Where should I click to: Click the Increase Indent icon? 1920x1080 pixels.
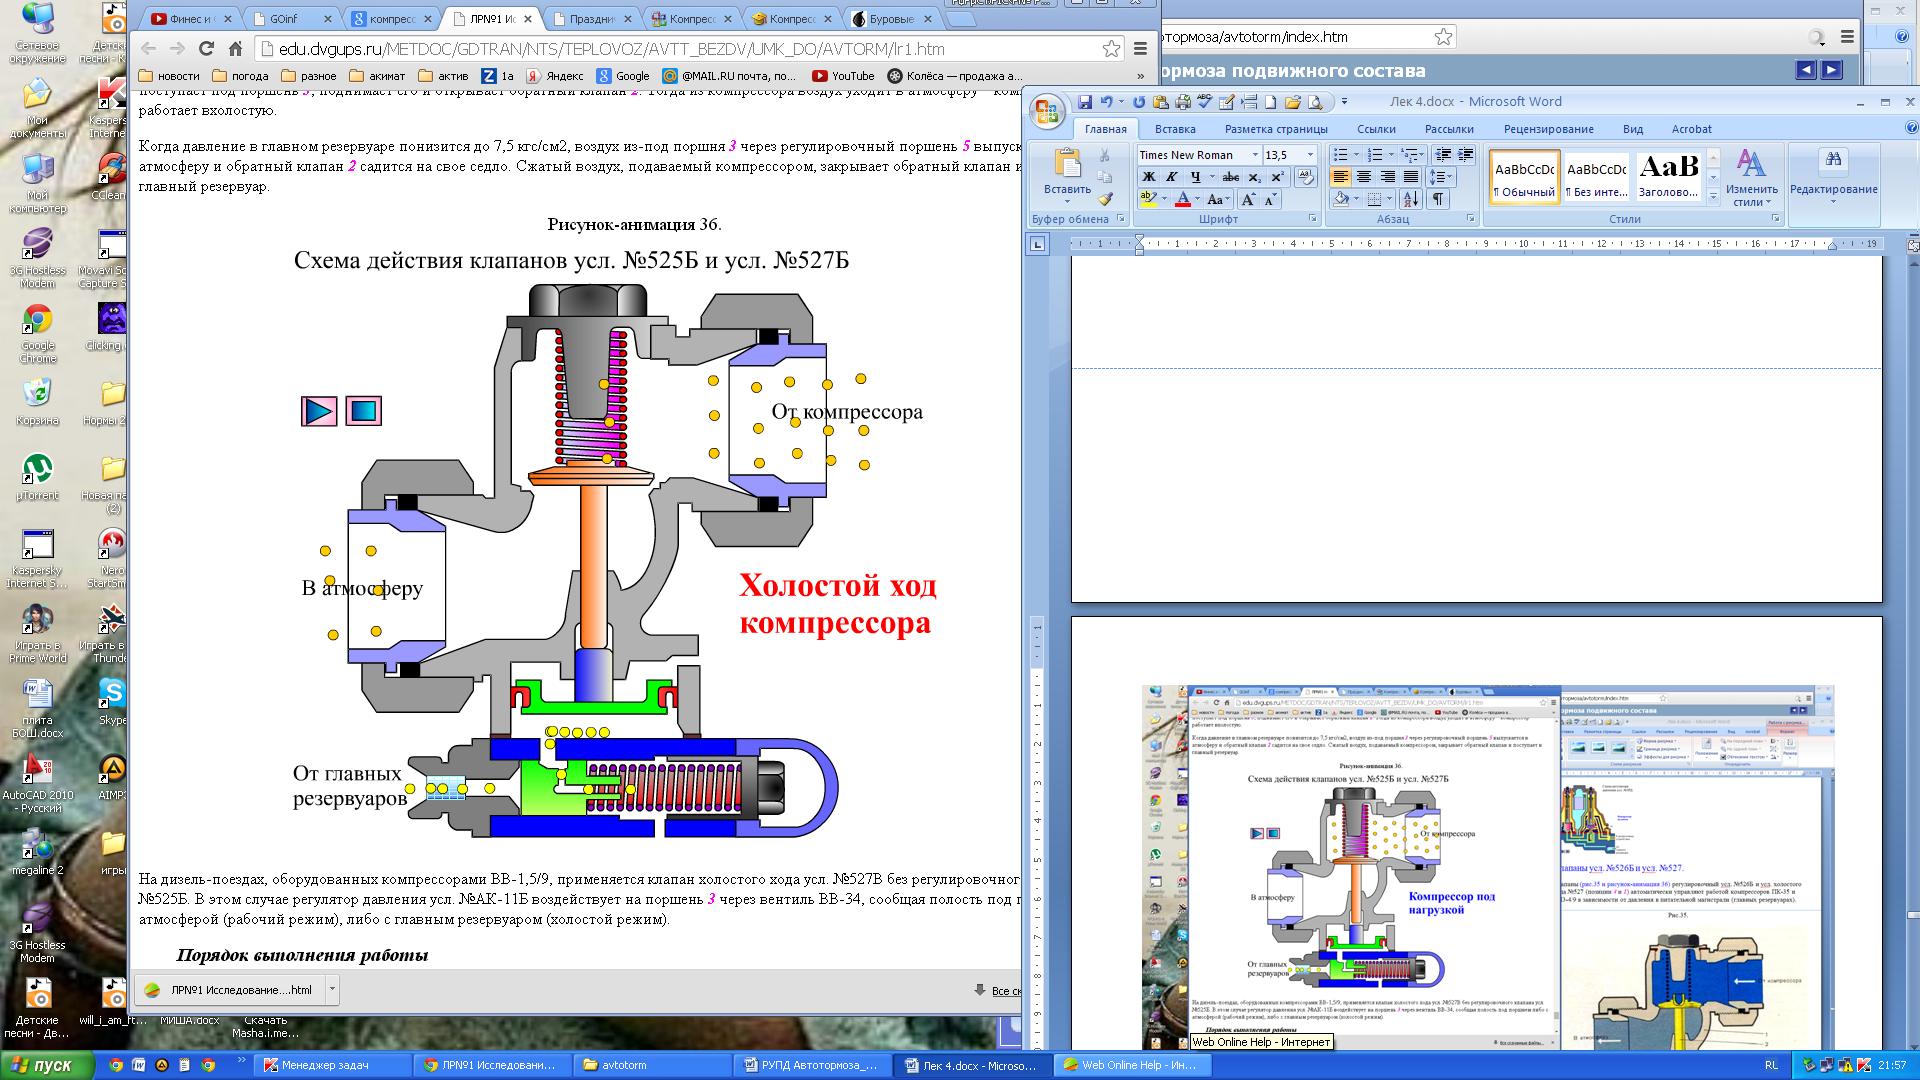tap(1465, 155)
